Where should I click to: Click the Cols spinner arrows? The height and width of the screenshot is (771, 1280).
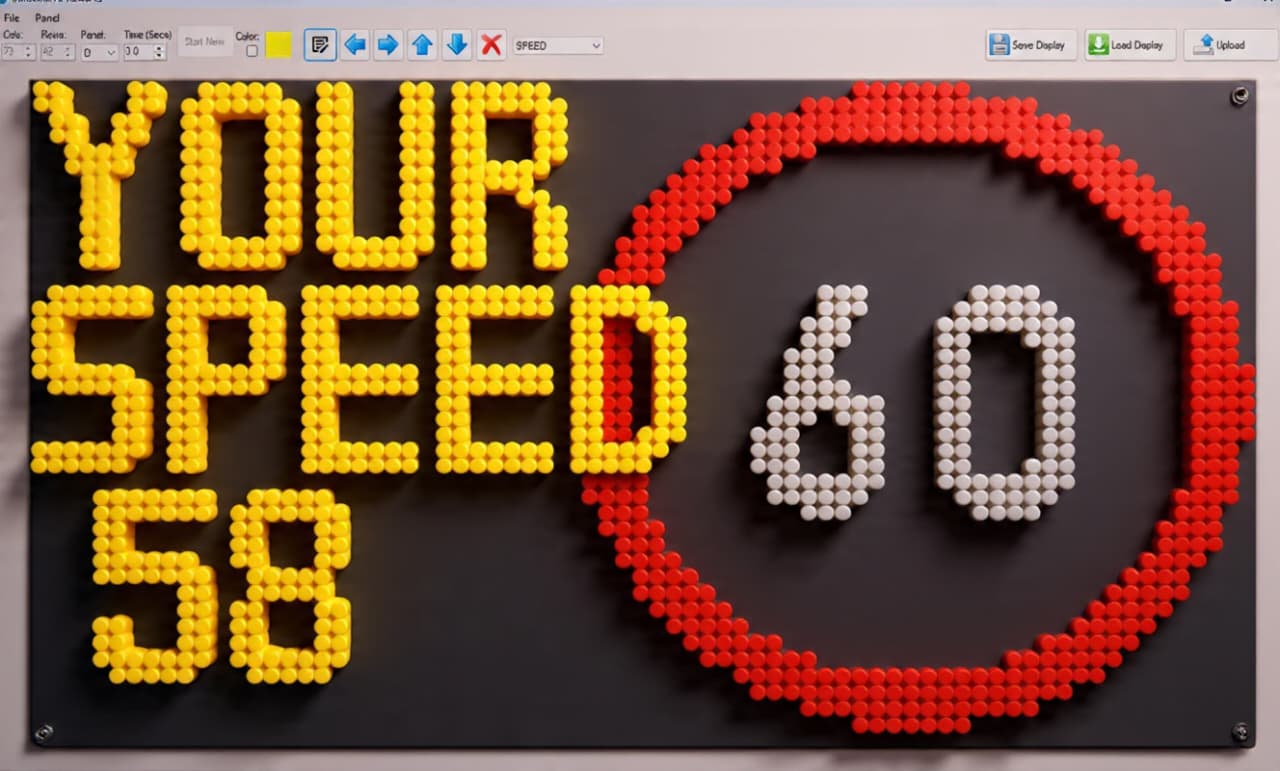coord(29,52)
